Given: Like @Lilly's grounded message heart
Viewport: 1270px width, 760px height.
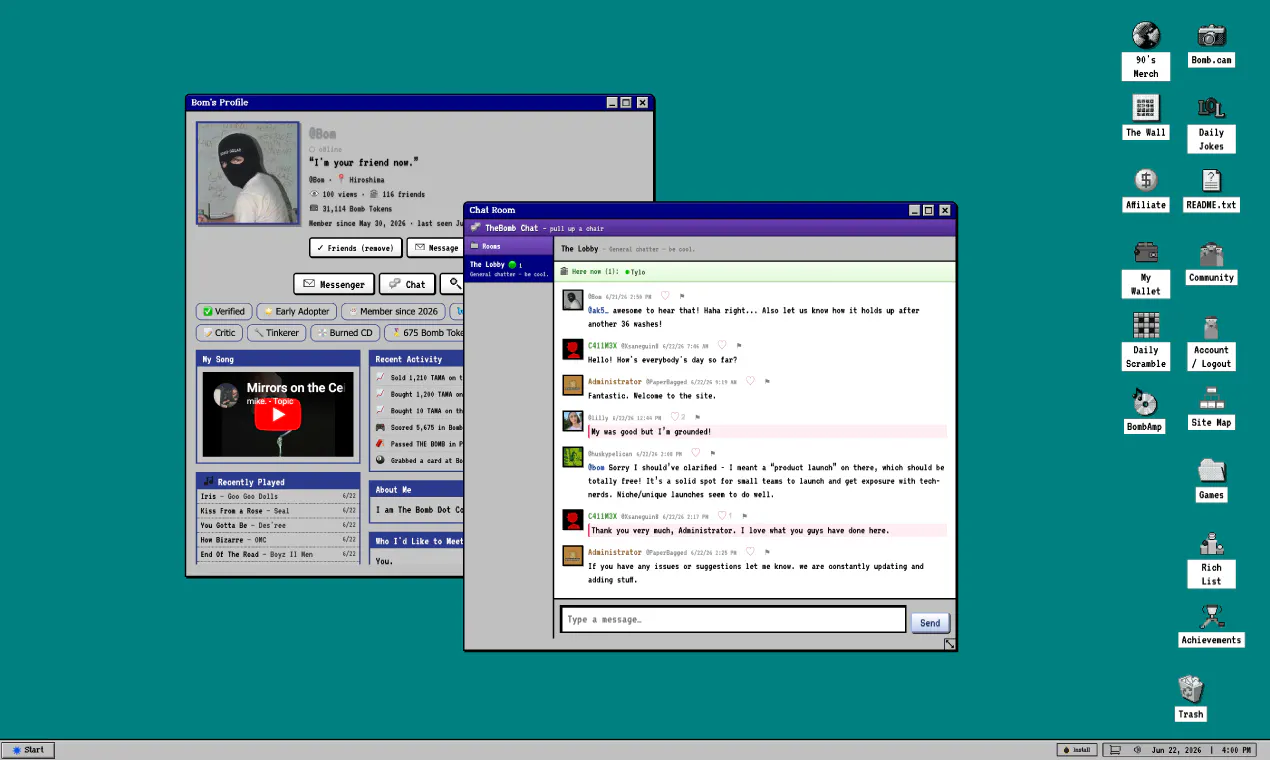Looking at the screenshot, I should coord(678,417).
